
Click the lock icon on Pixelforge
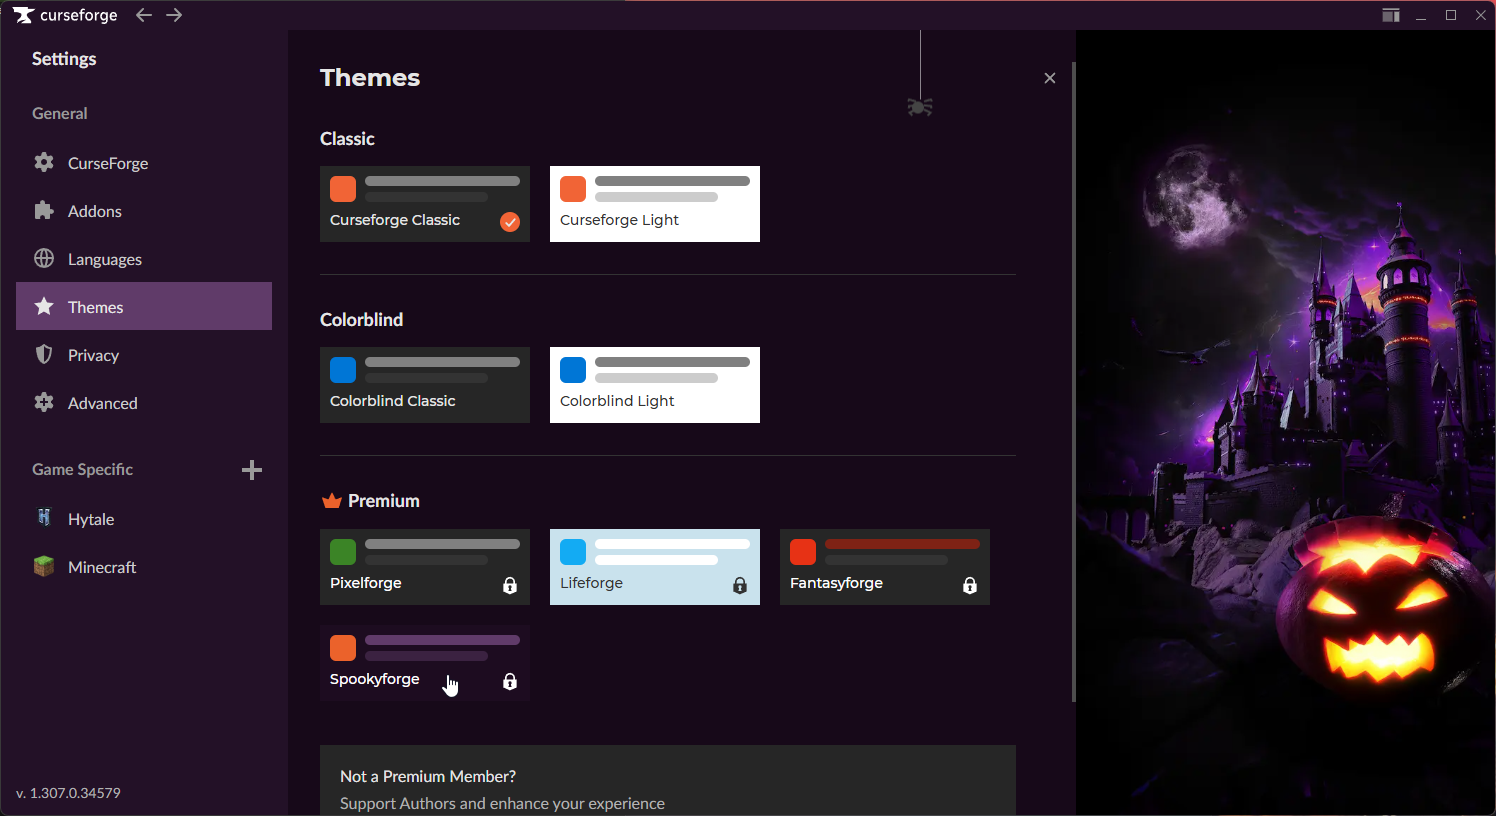pyautogui.click(x=510, y=585)
